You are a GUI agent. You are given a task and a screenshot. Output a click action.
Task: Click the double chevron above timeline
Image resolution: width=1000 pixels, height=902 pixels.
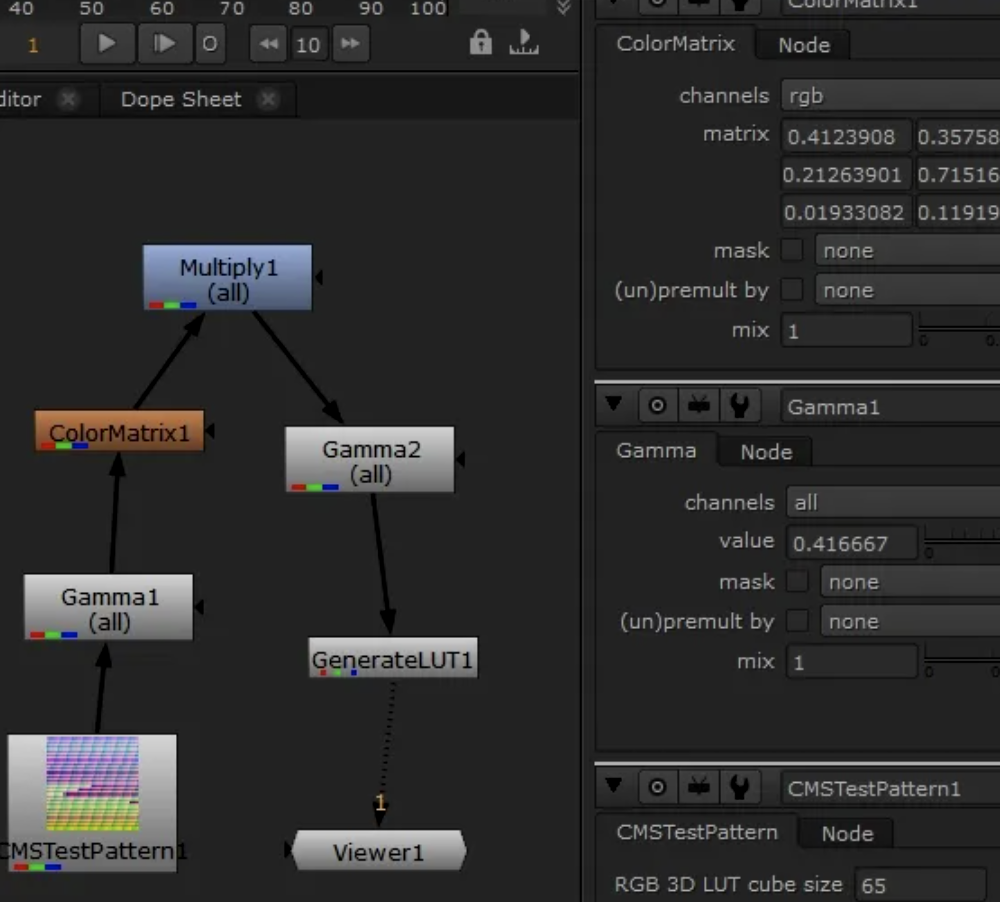point(563,8)
